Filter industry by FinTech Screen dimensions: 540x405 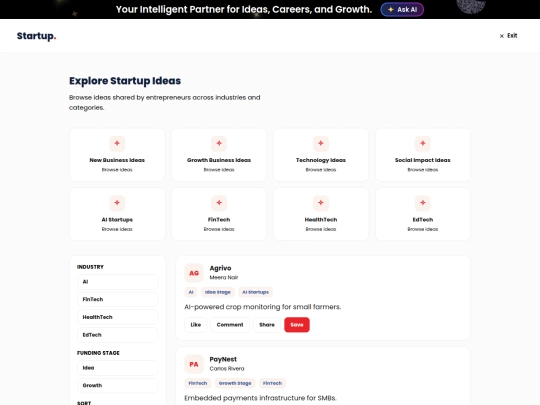point(117,299)
